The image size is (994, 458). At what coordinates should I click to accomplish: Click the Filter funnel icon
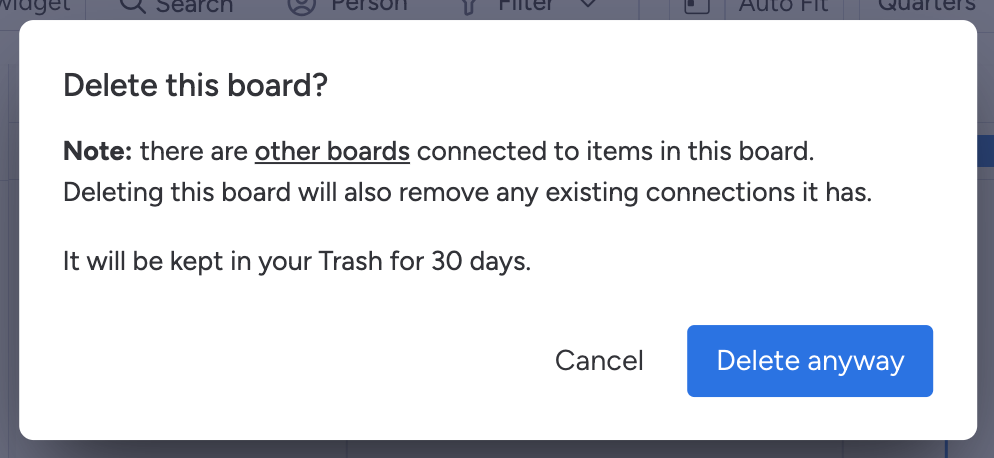[x=467, y=6]
